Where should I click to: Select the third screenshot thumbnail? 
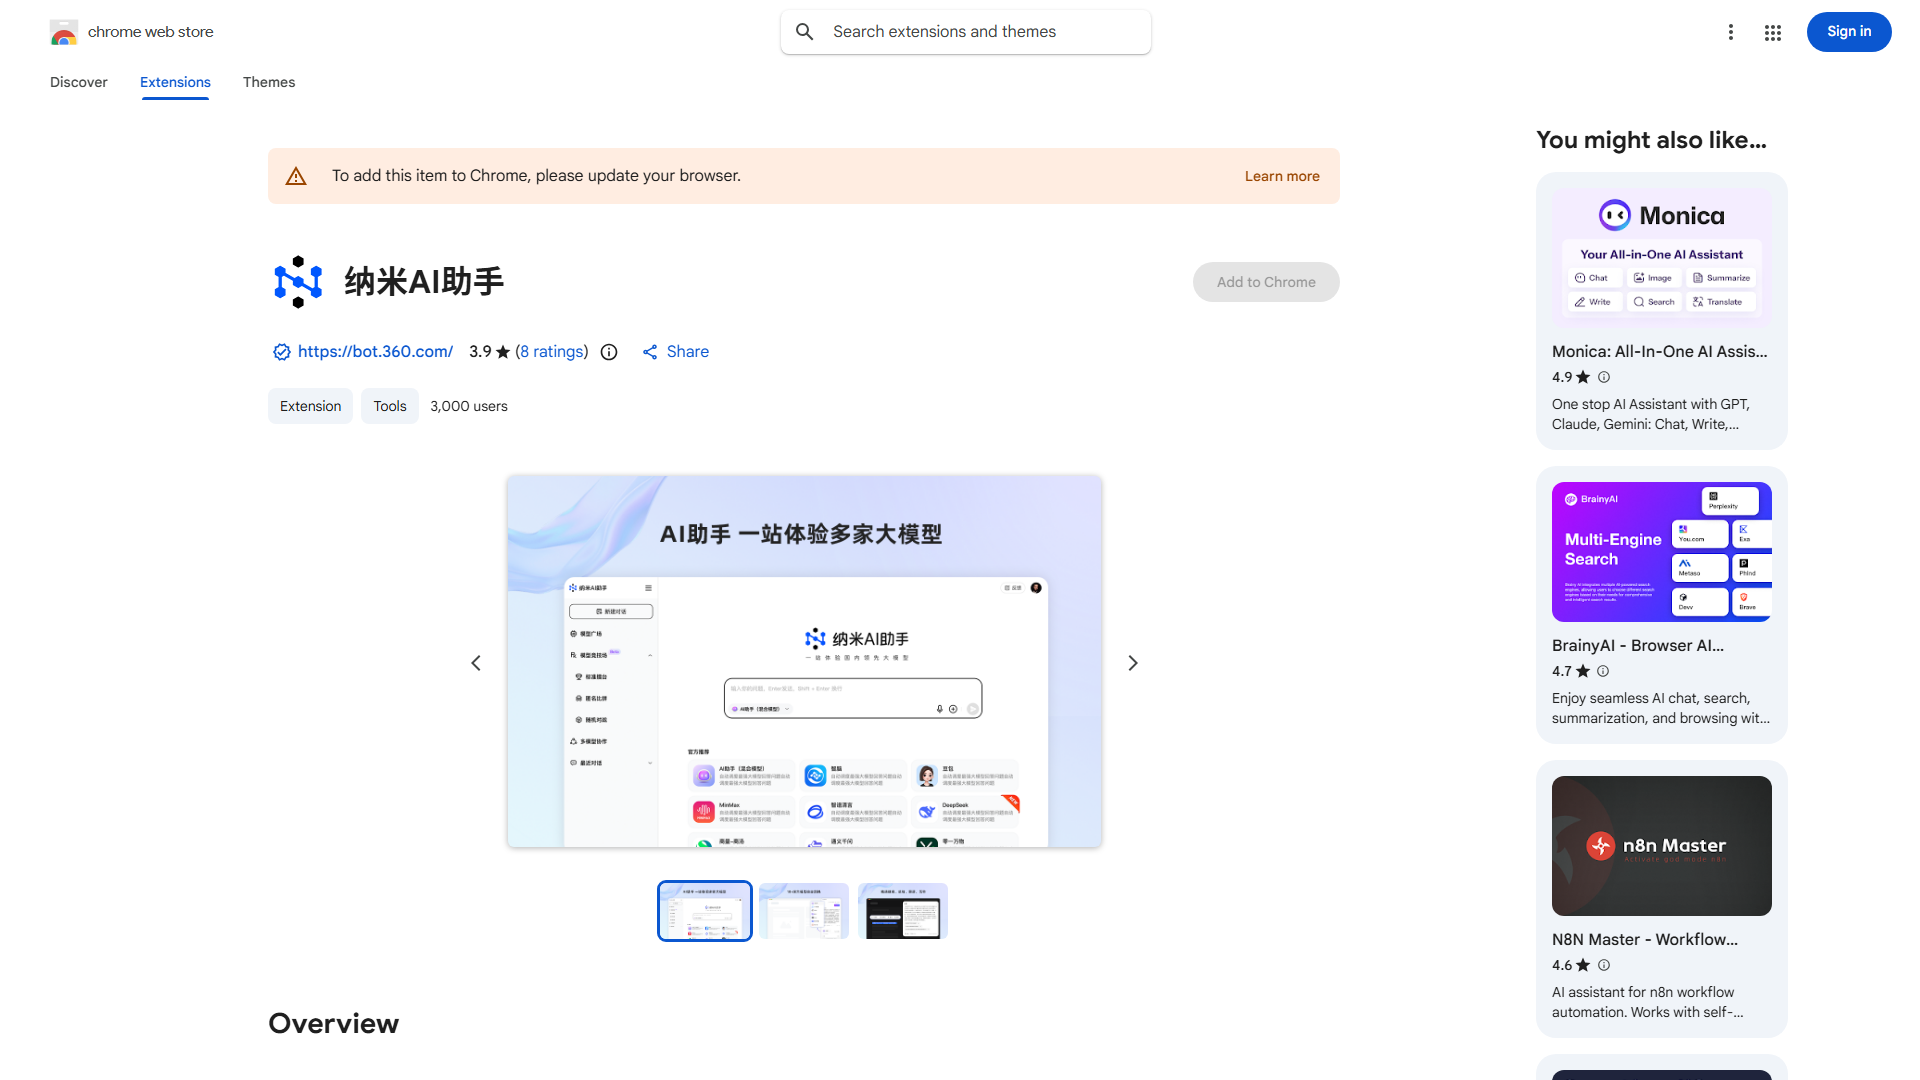(x=902, y=910)
